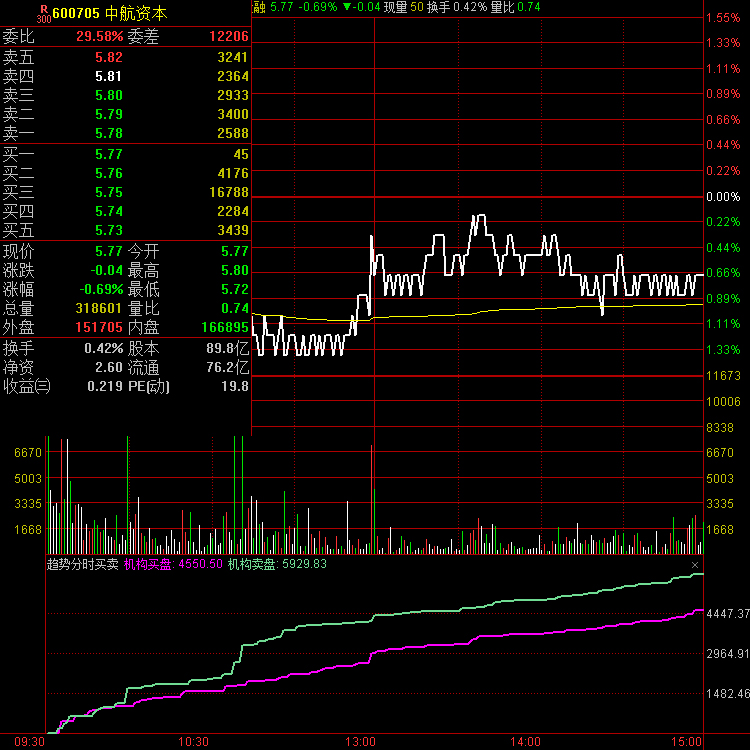
Task: Select the 卖四 ask price 5.81
Action: [x=109, y=77]
